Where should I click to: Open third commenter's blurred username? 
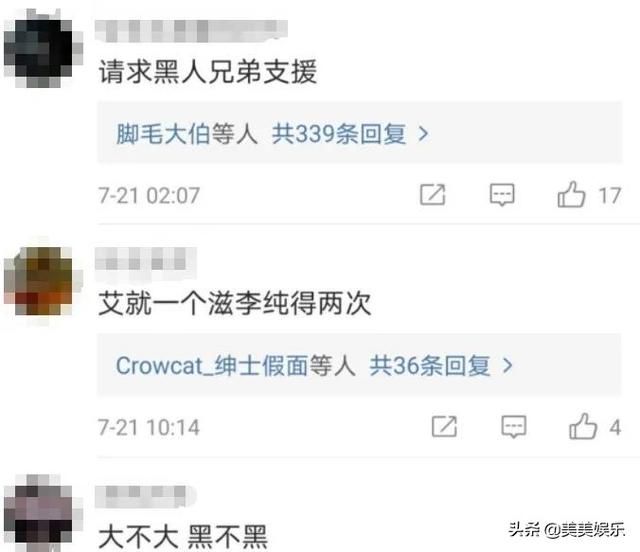pyautogui.click(x=146, y=496)
